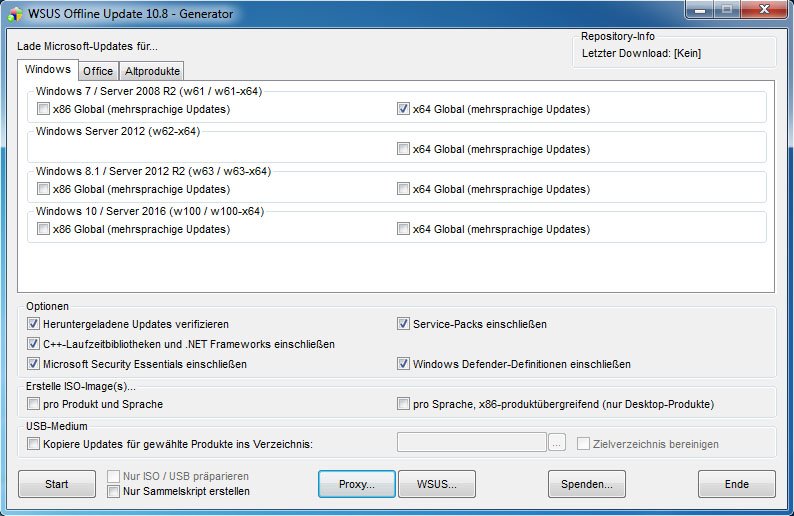Toggle Service-Packs einschließen option
The width and height of the screenshot is (794, 516).
click(403, 324)
